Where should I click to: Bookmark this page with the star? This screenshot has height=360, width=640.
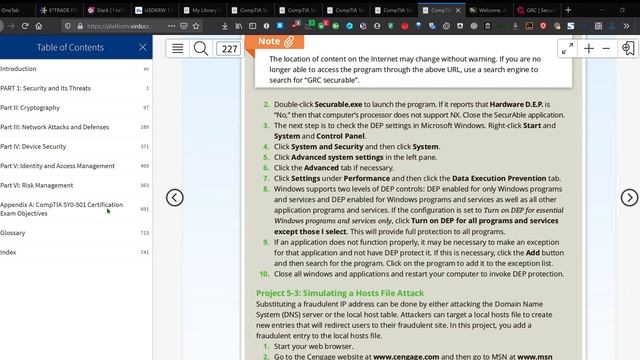196,26
